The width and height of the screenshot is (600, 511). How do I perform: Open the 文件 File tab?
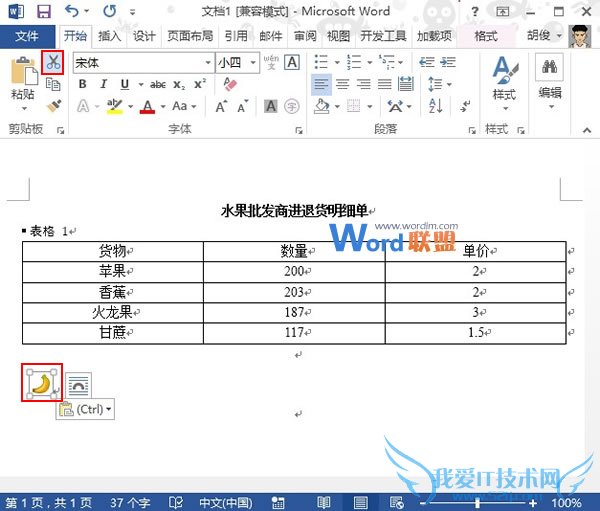[27, 36]
